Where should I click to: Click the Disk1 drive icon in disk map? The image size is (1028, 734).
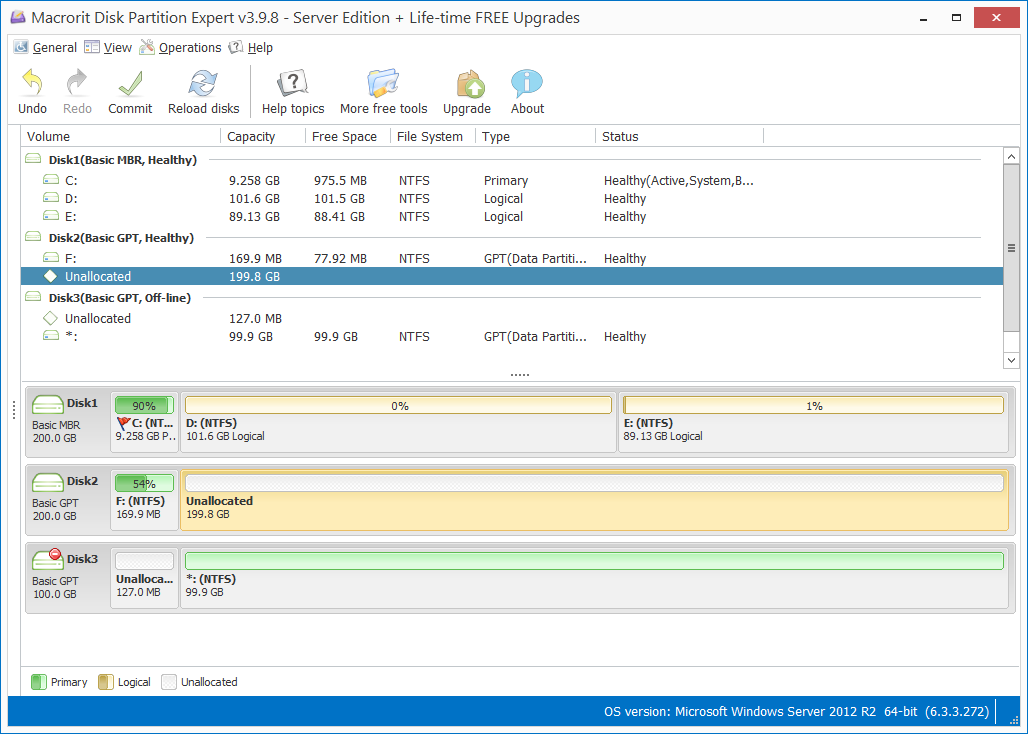47,404
